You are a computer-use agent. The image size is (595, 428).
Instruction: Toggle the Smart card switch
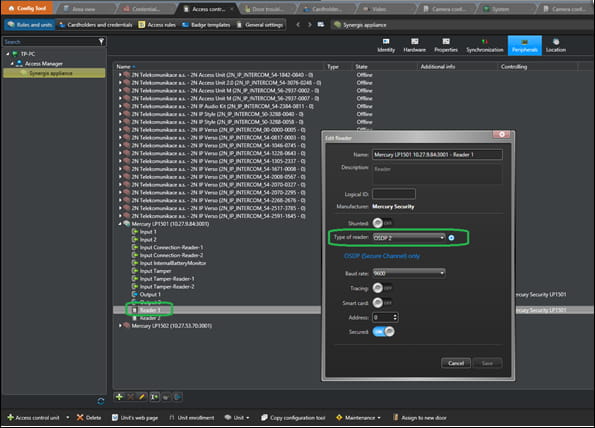click(382, 303)
